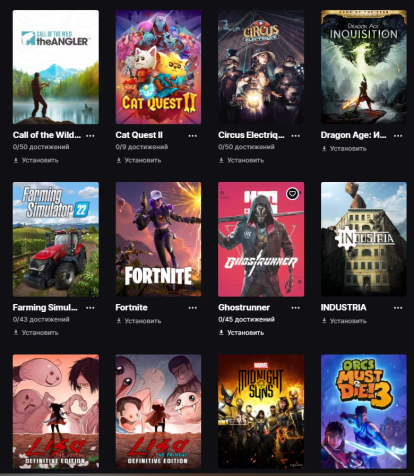
Task: Install Dragon Age via Установить link
Action: (x=344, y=149)
